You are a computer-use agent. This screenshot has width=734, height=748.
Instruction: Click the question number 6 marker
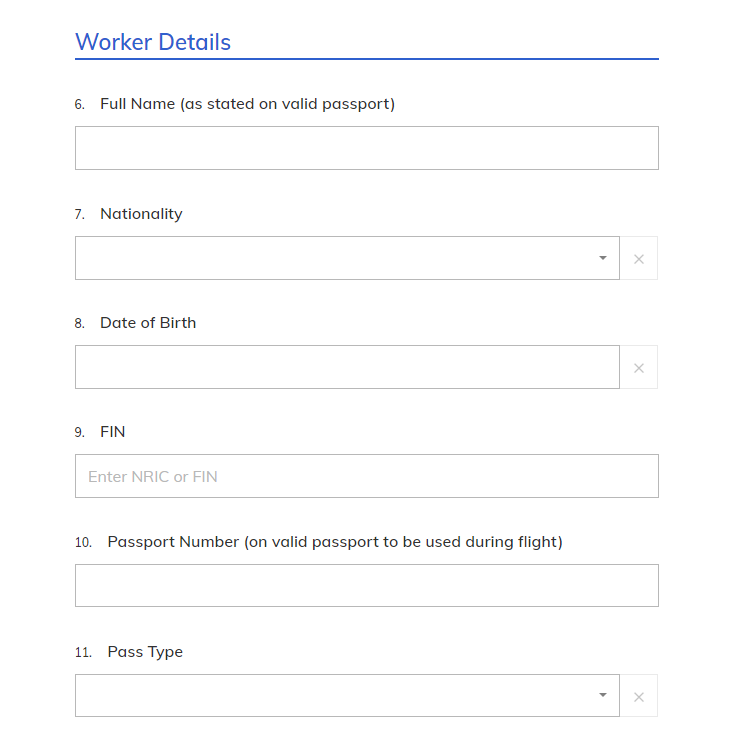click(79, 105)
